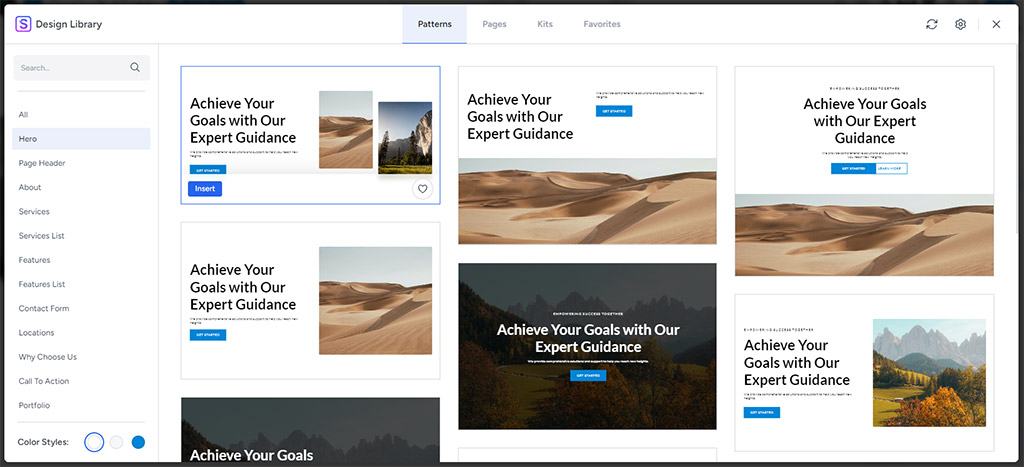Close the Design Library dialog
1024x467 pixels.
point(996,24)
